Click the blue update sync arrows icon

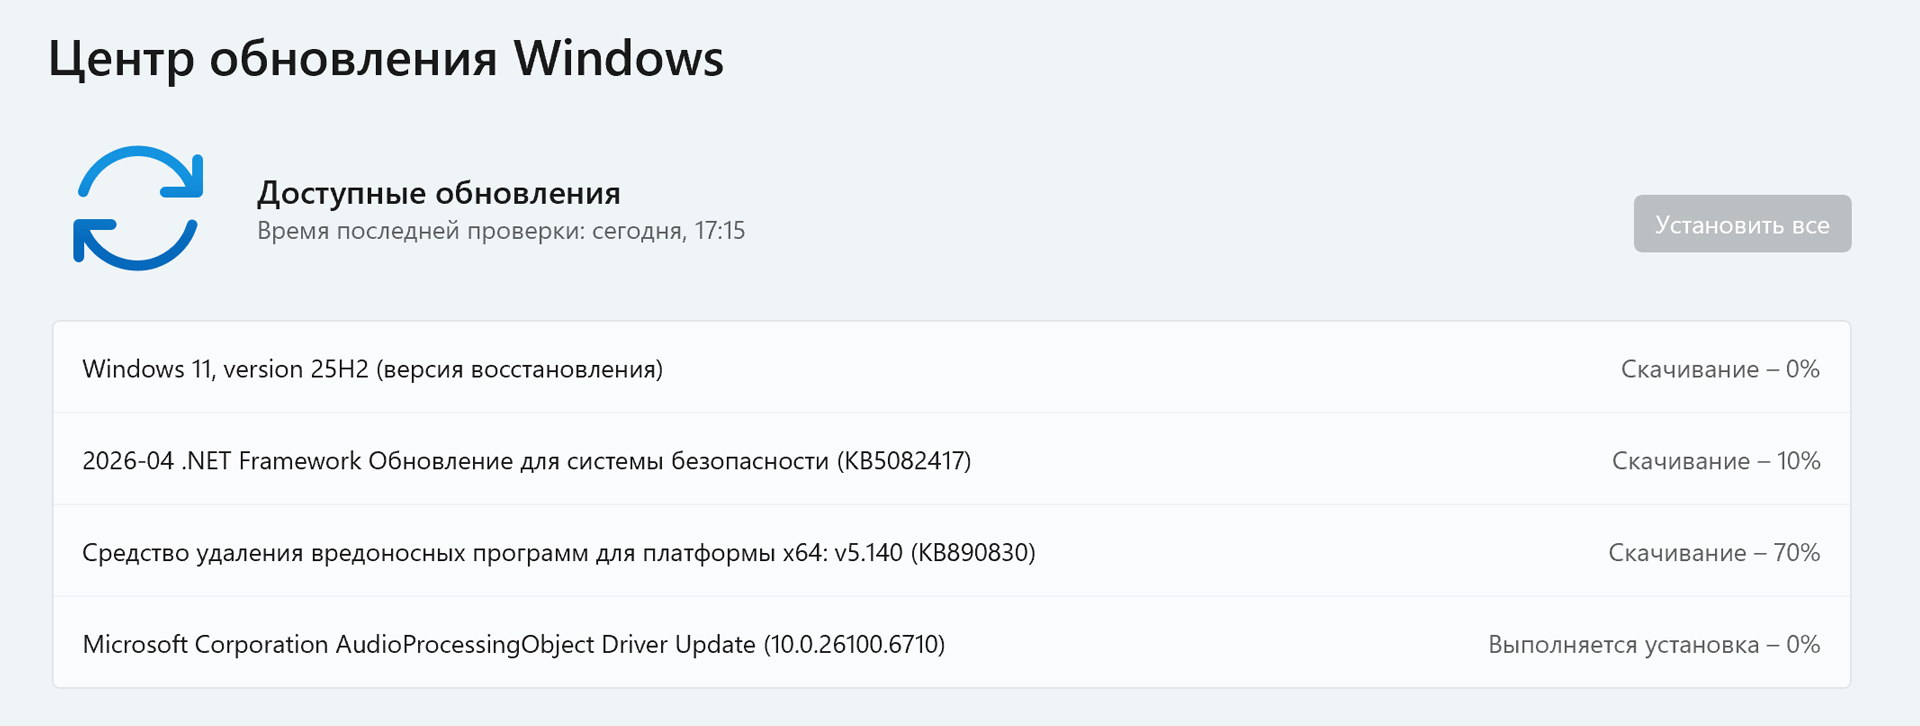138,208
